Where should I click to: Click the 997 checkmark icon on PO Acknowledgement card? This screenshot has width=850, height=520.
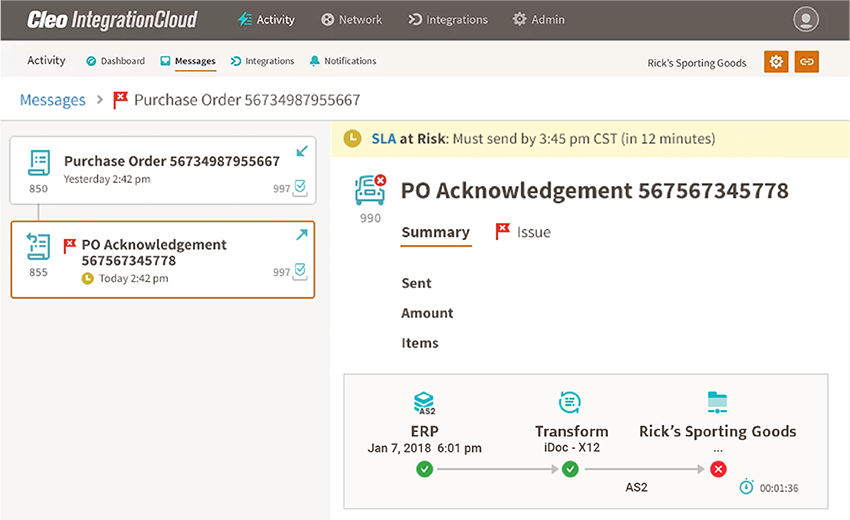pyautogui.click(x=300, y=271)
